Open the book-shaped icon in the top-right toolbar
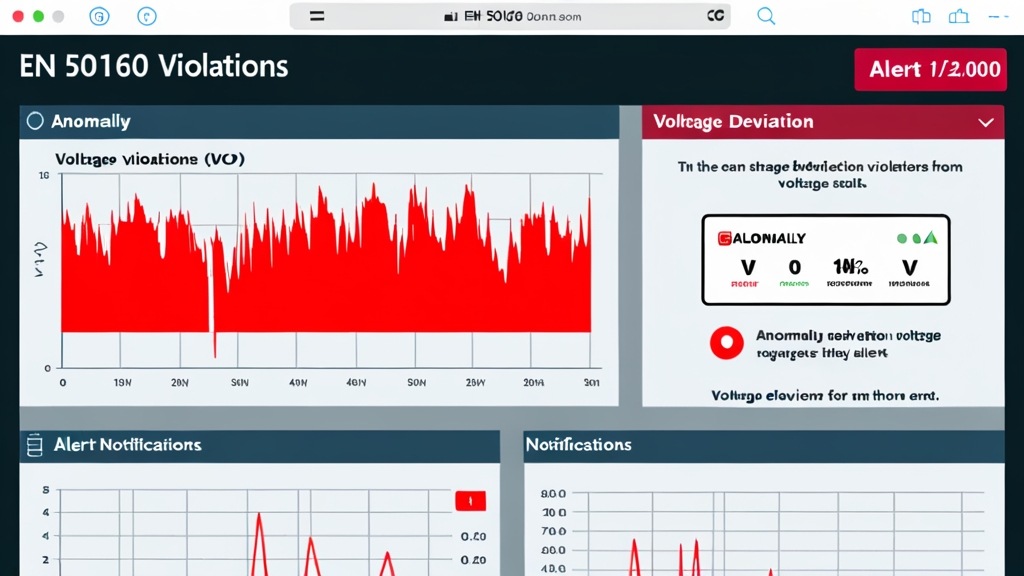 (921, 16)
